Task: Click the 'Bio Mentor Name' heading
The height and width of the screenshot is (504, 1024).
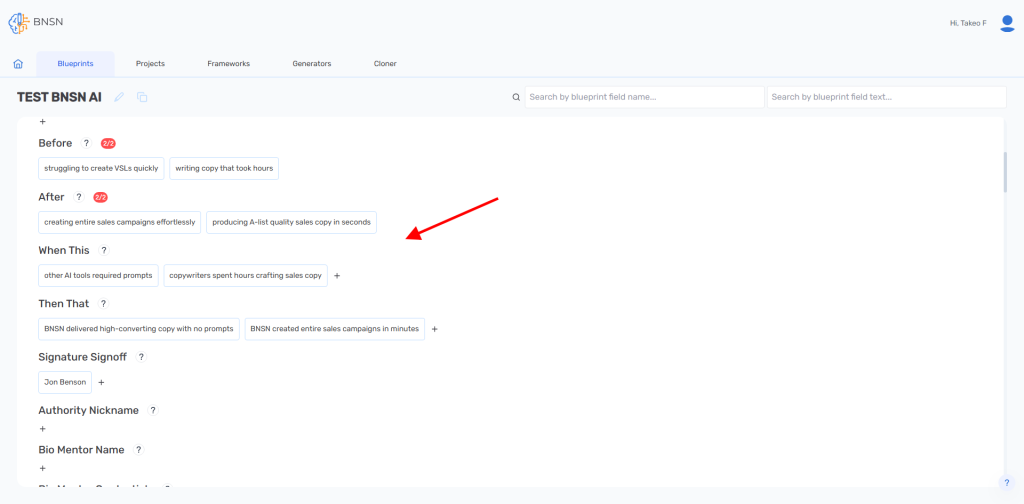Action: pos(82,450)
